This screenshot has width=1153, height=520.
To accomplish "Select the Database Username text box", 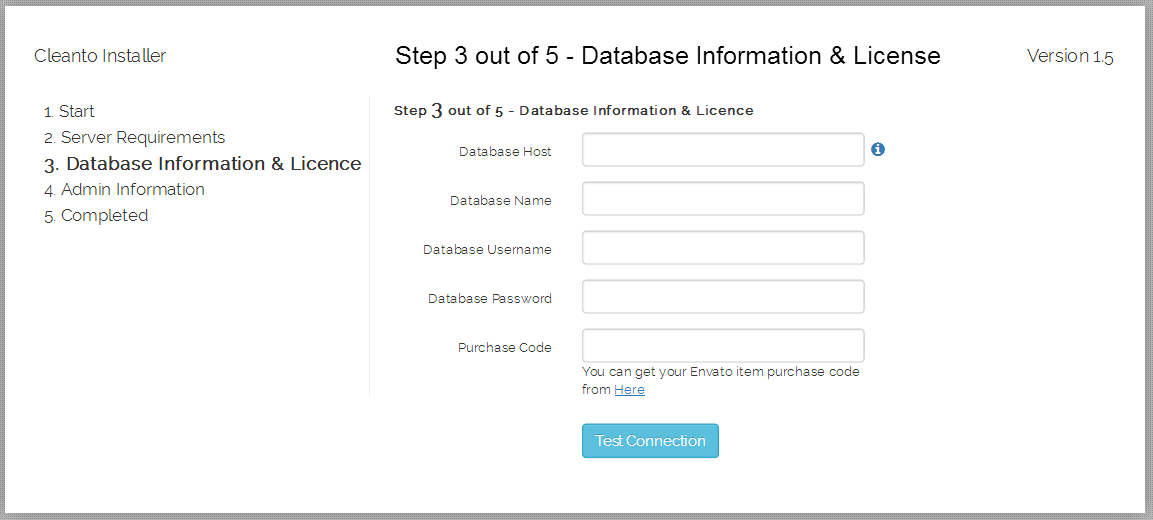I will pos(723,248).
